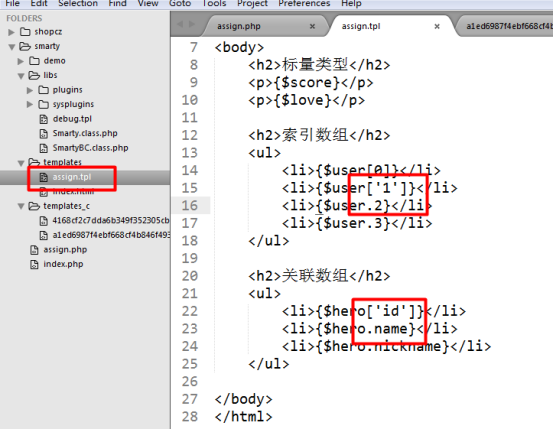Image resolution: width=554 pixels, height=430 pixels.
Task: Click the 4168cf2c7dda6b349f352305cb file icon
Action: coord(43,221)
